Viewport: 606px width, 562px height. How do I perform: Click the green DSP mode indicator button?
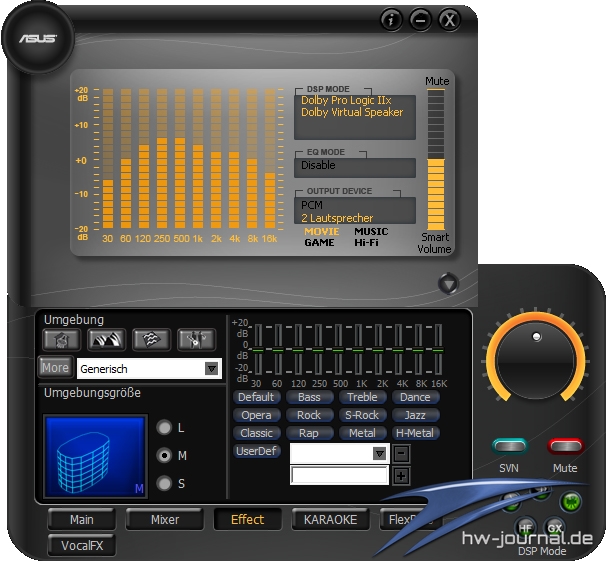570,501
